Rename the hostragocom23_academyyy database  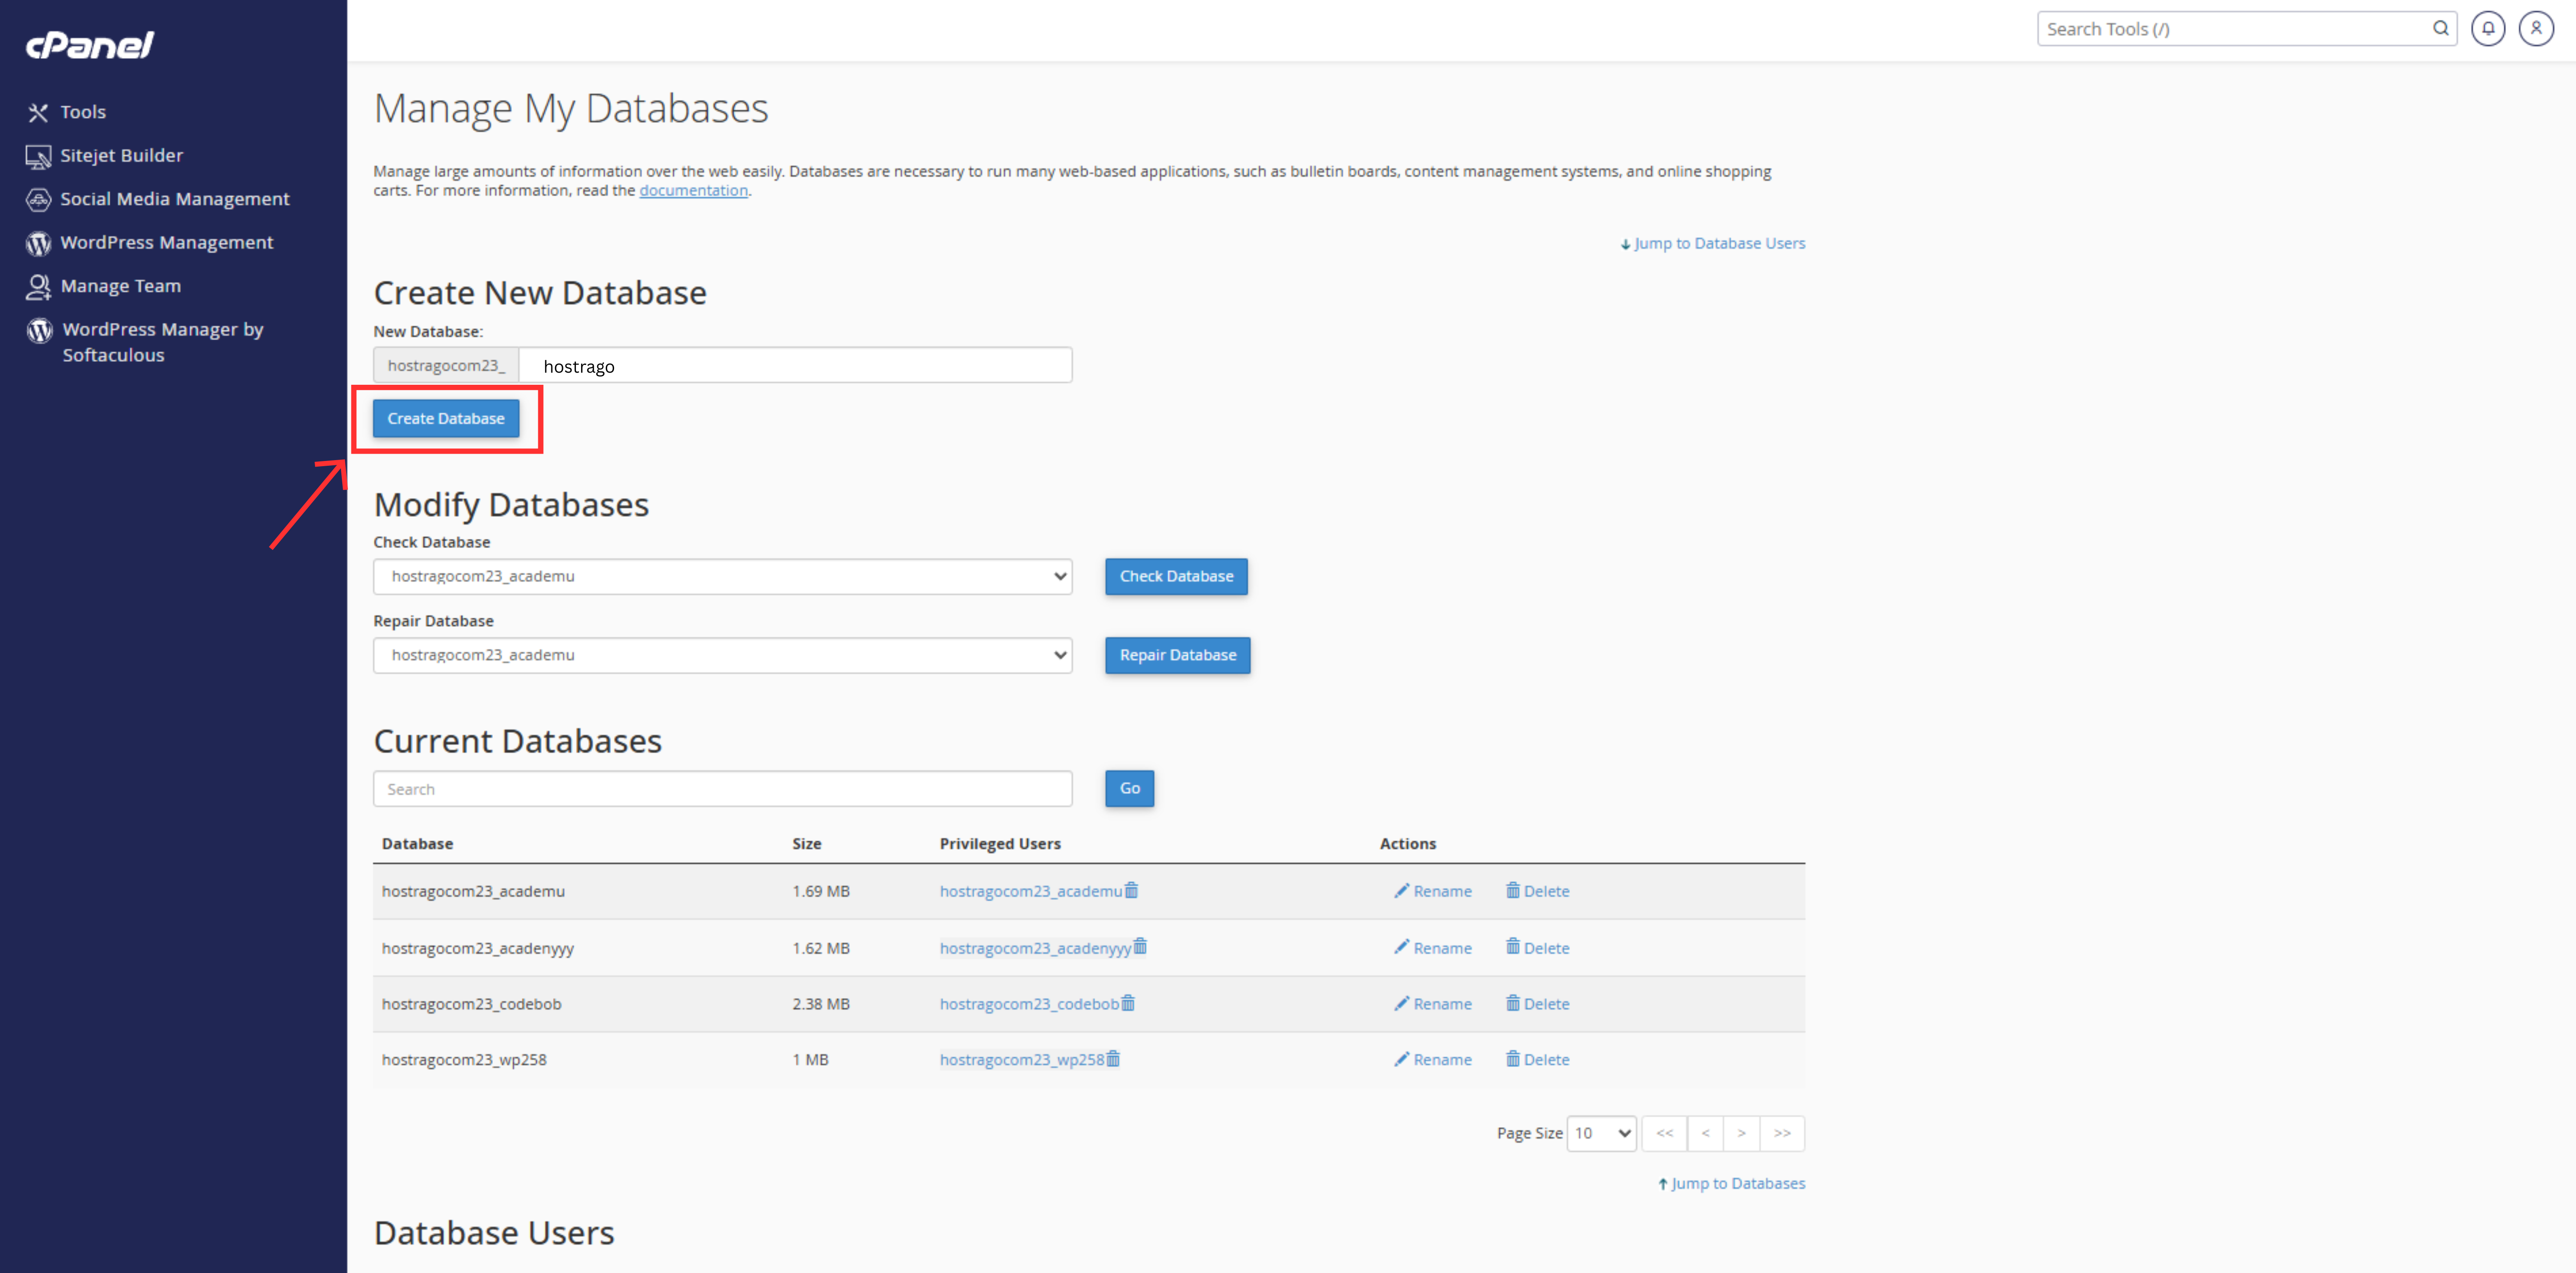point(1433,948)
